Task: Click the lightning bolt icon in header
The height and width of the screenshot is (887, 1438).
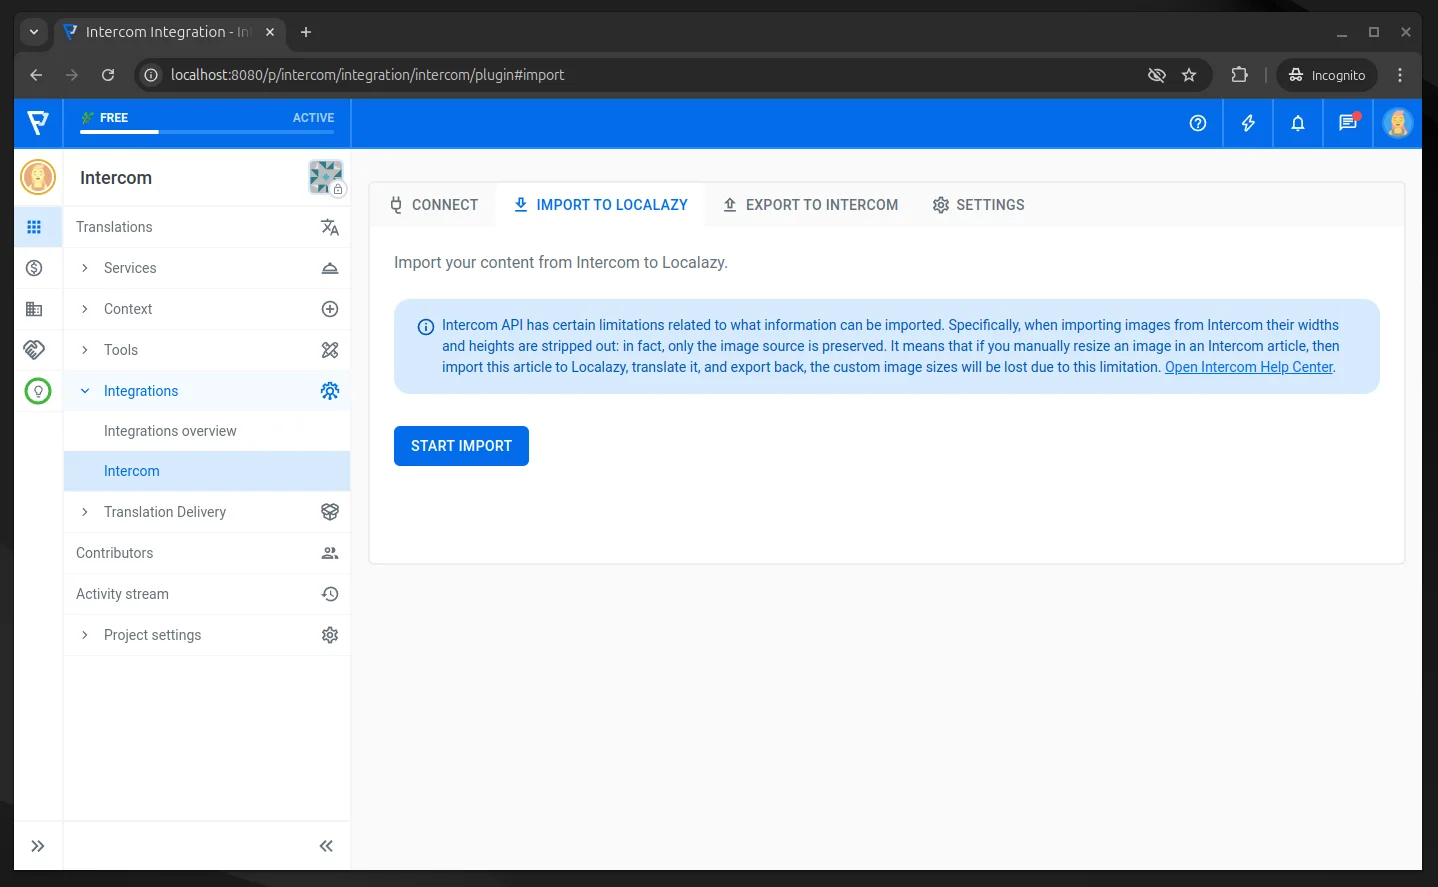Action: pos(1247,123)
